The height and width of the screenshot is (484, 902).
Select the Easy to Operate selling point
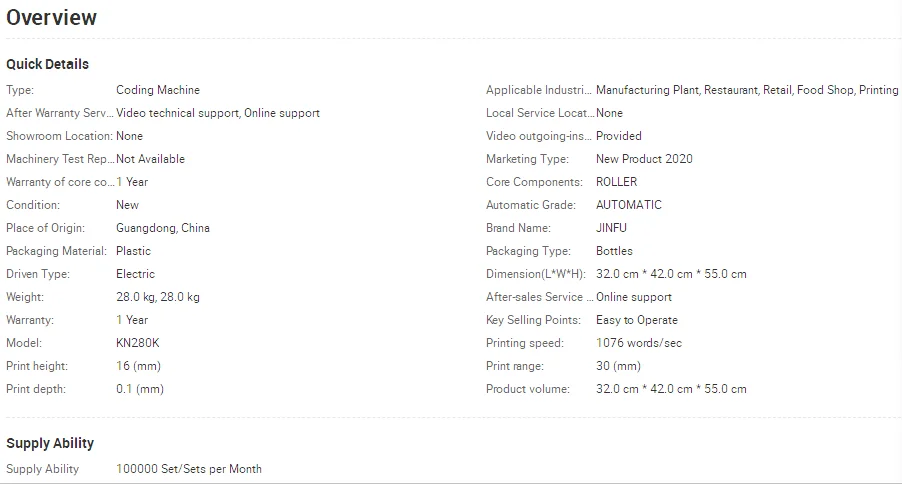(637, 320)
